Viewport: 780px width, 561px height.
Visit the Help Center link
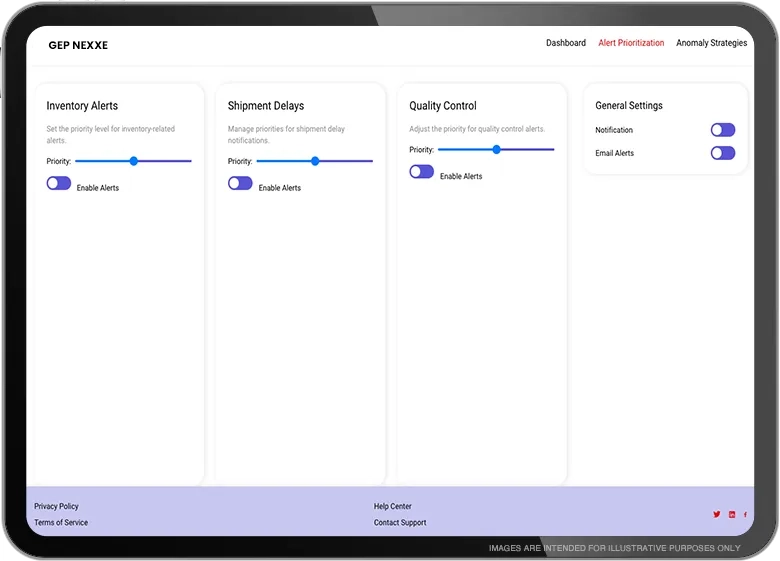click(x=393, y=506)
